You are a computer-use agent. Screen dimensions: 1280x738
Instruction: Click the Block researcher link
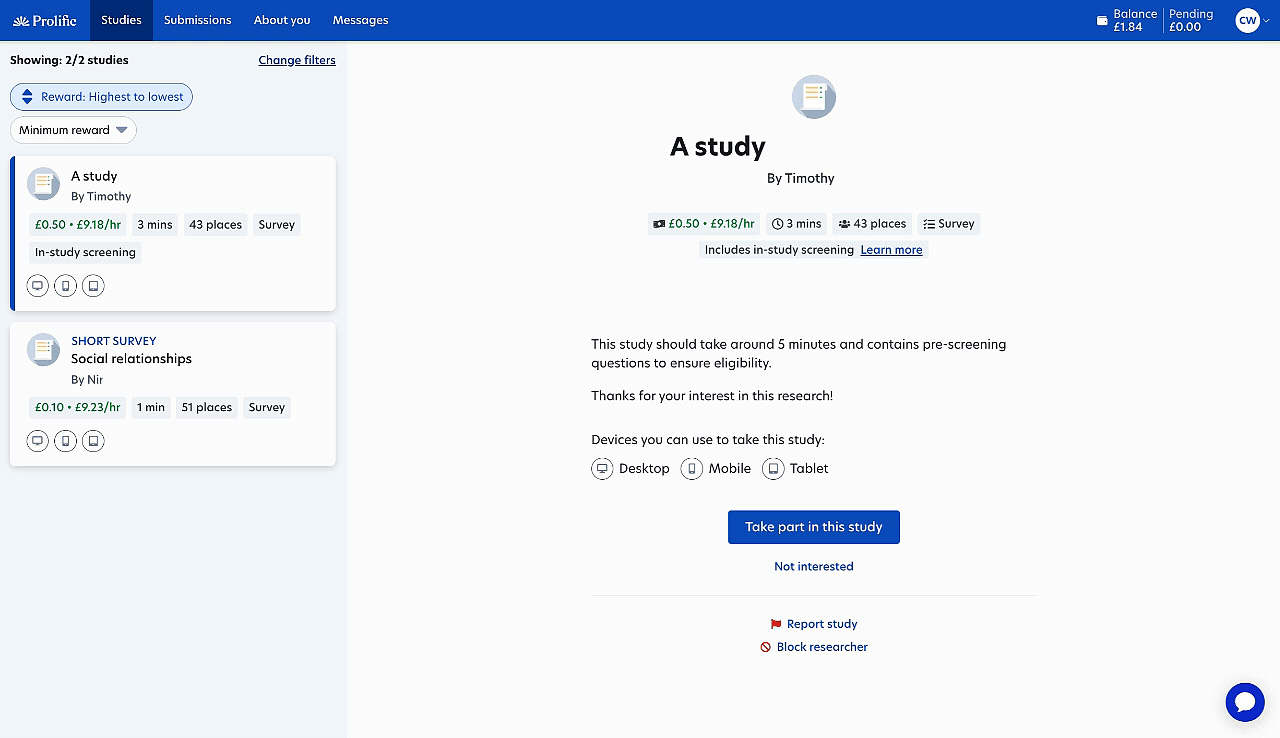tap(813, 647)
